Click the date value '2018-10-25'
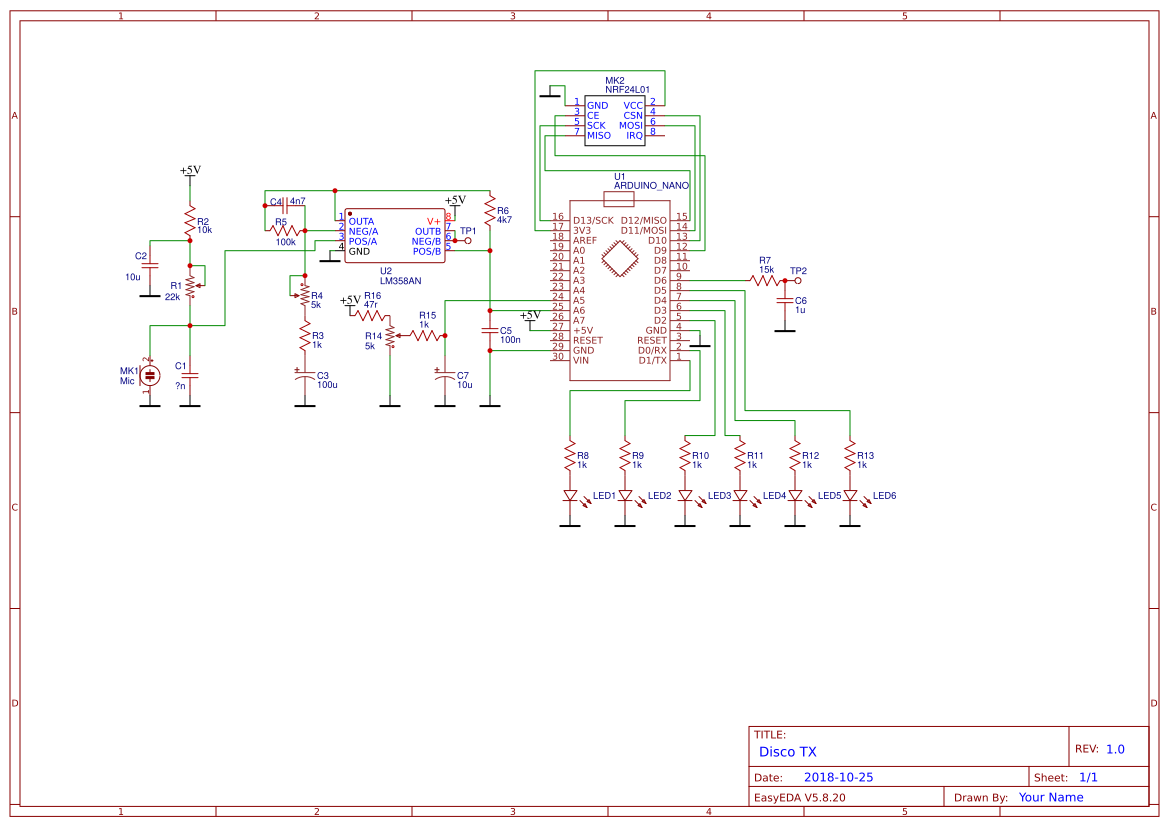The height and width of the screenshot is (827, 1169). (x=838, y=777)
